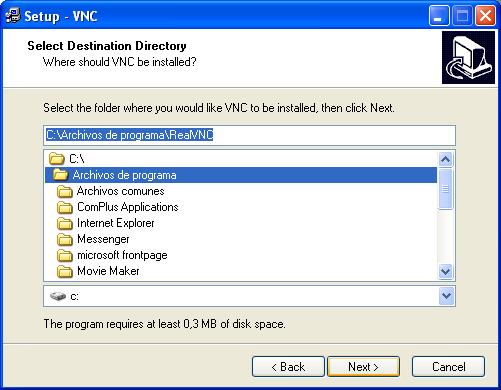
Task: Click the Internet Explorer folder icon
Action: tap(65, 223)
